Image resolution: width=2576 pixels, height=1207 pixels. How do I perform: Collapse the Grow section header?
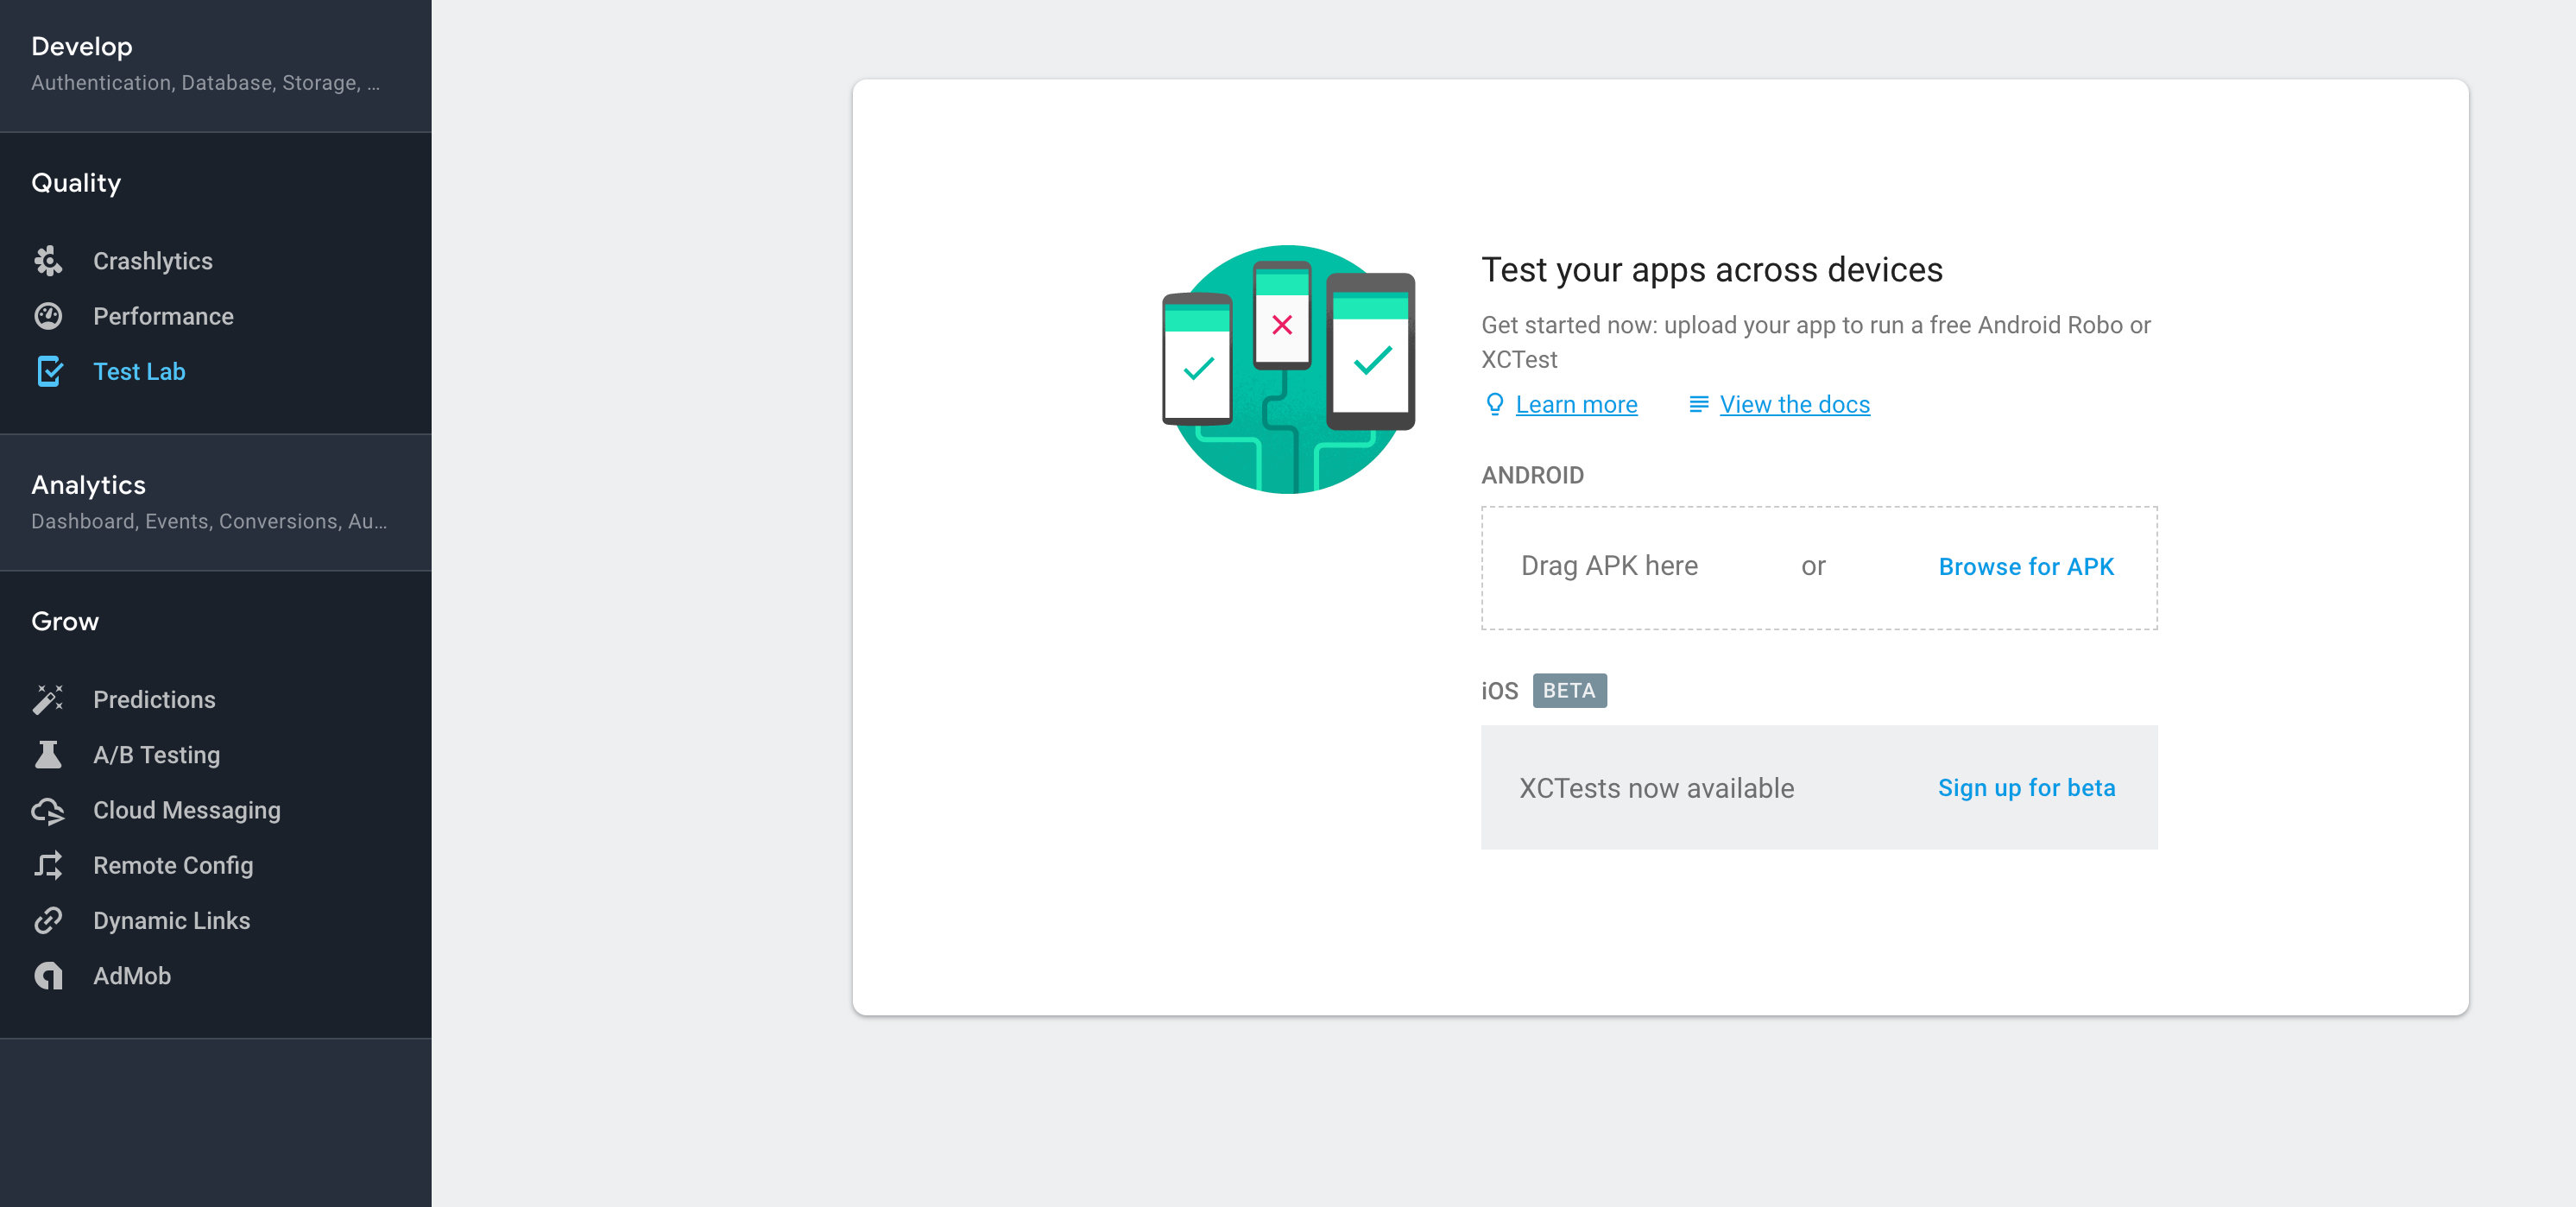coord(65,621)
